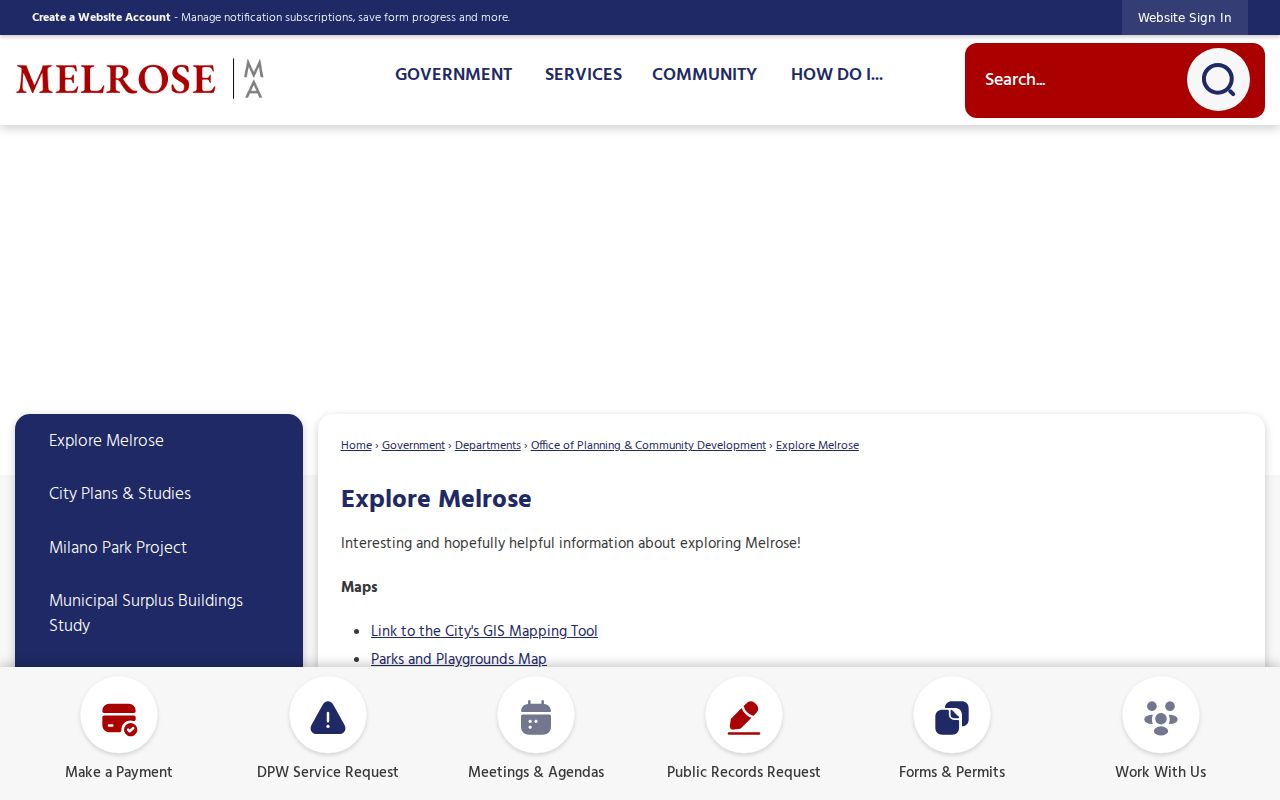Focus the Search text field
Screen dimensions: 1280x800
click(x=1078, y=80)
